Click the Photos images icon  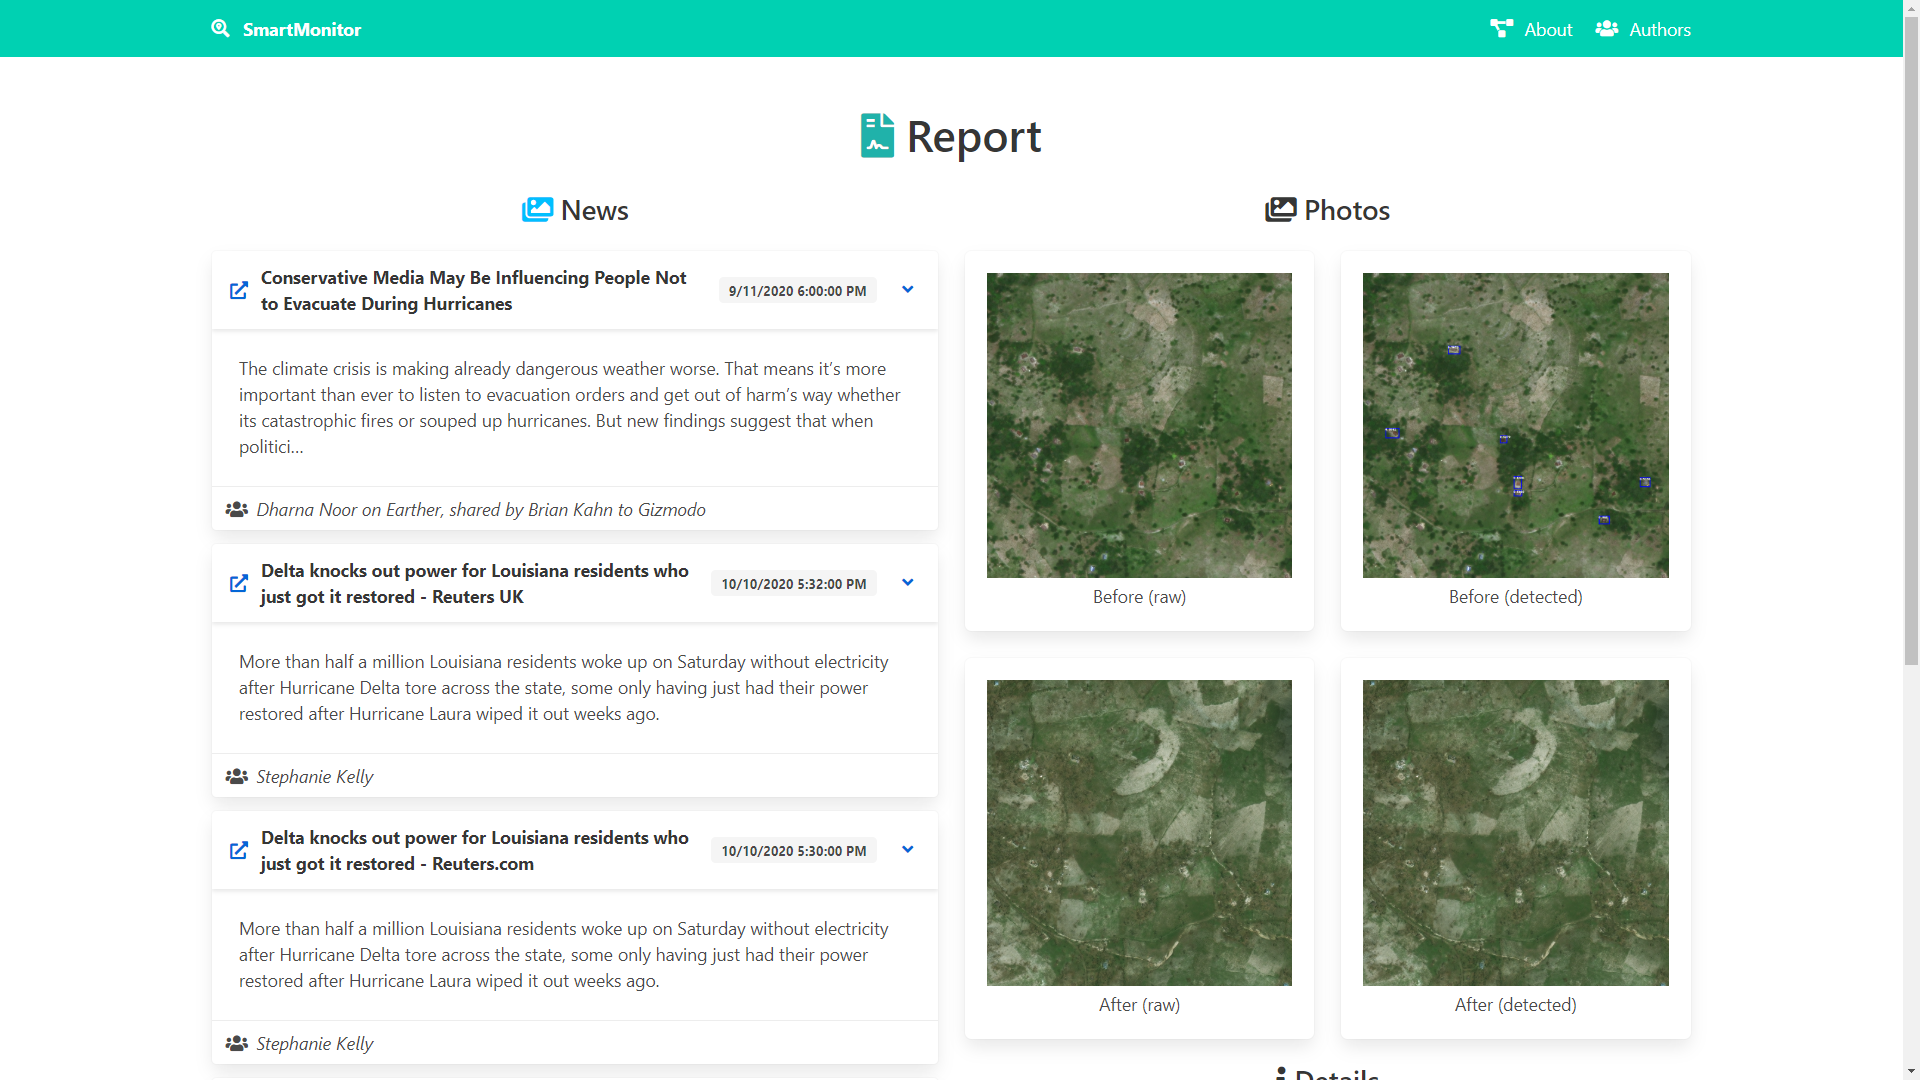tap(1280, 210)
